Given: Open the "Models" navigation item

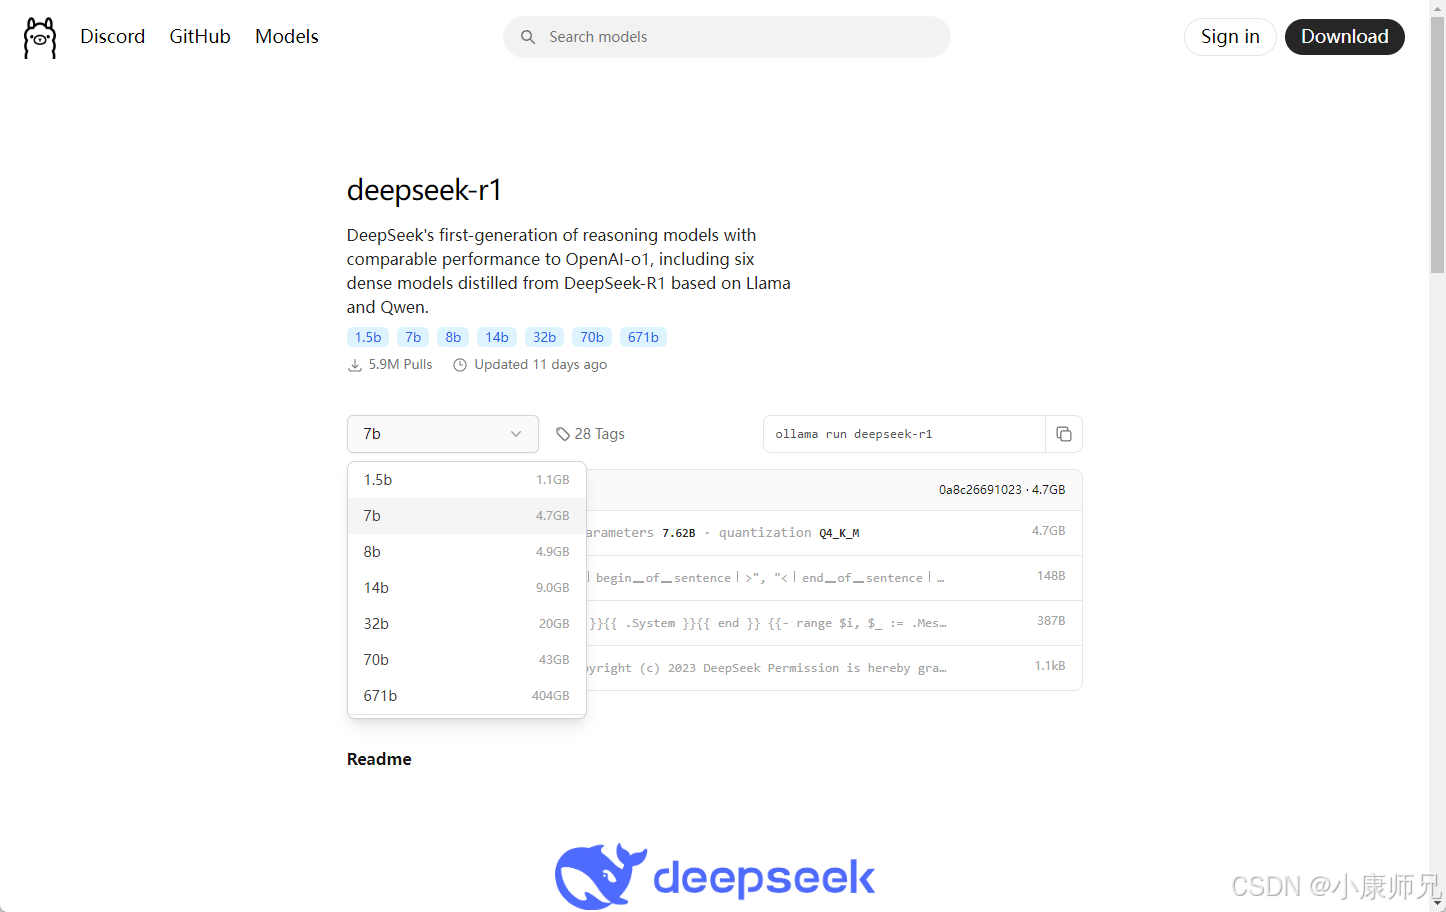Looking at the screenshot, I should 286,36.
